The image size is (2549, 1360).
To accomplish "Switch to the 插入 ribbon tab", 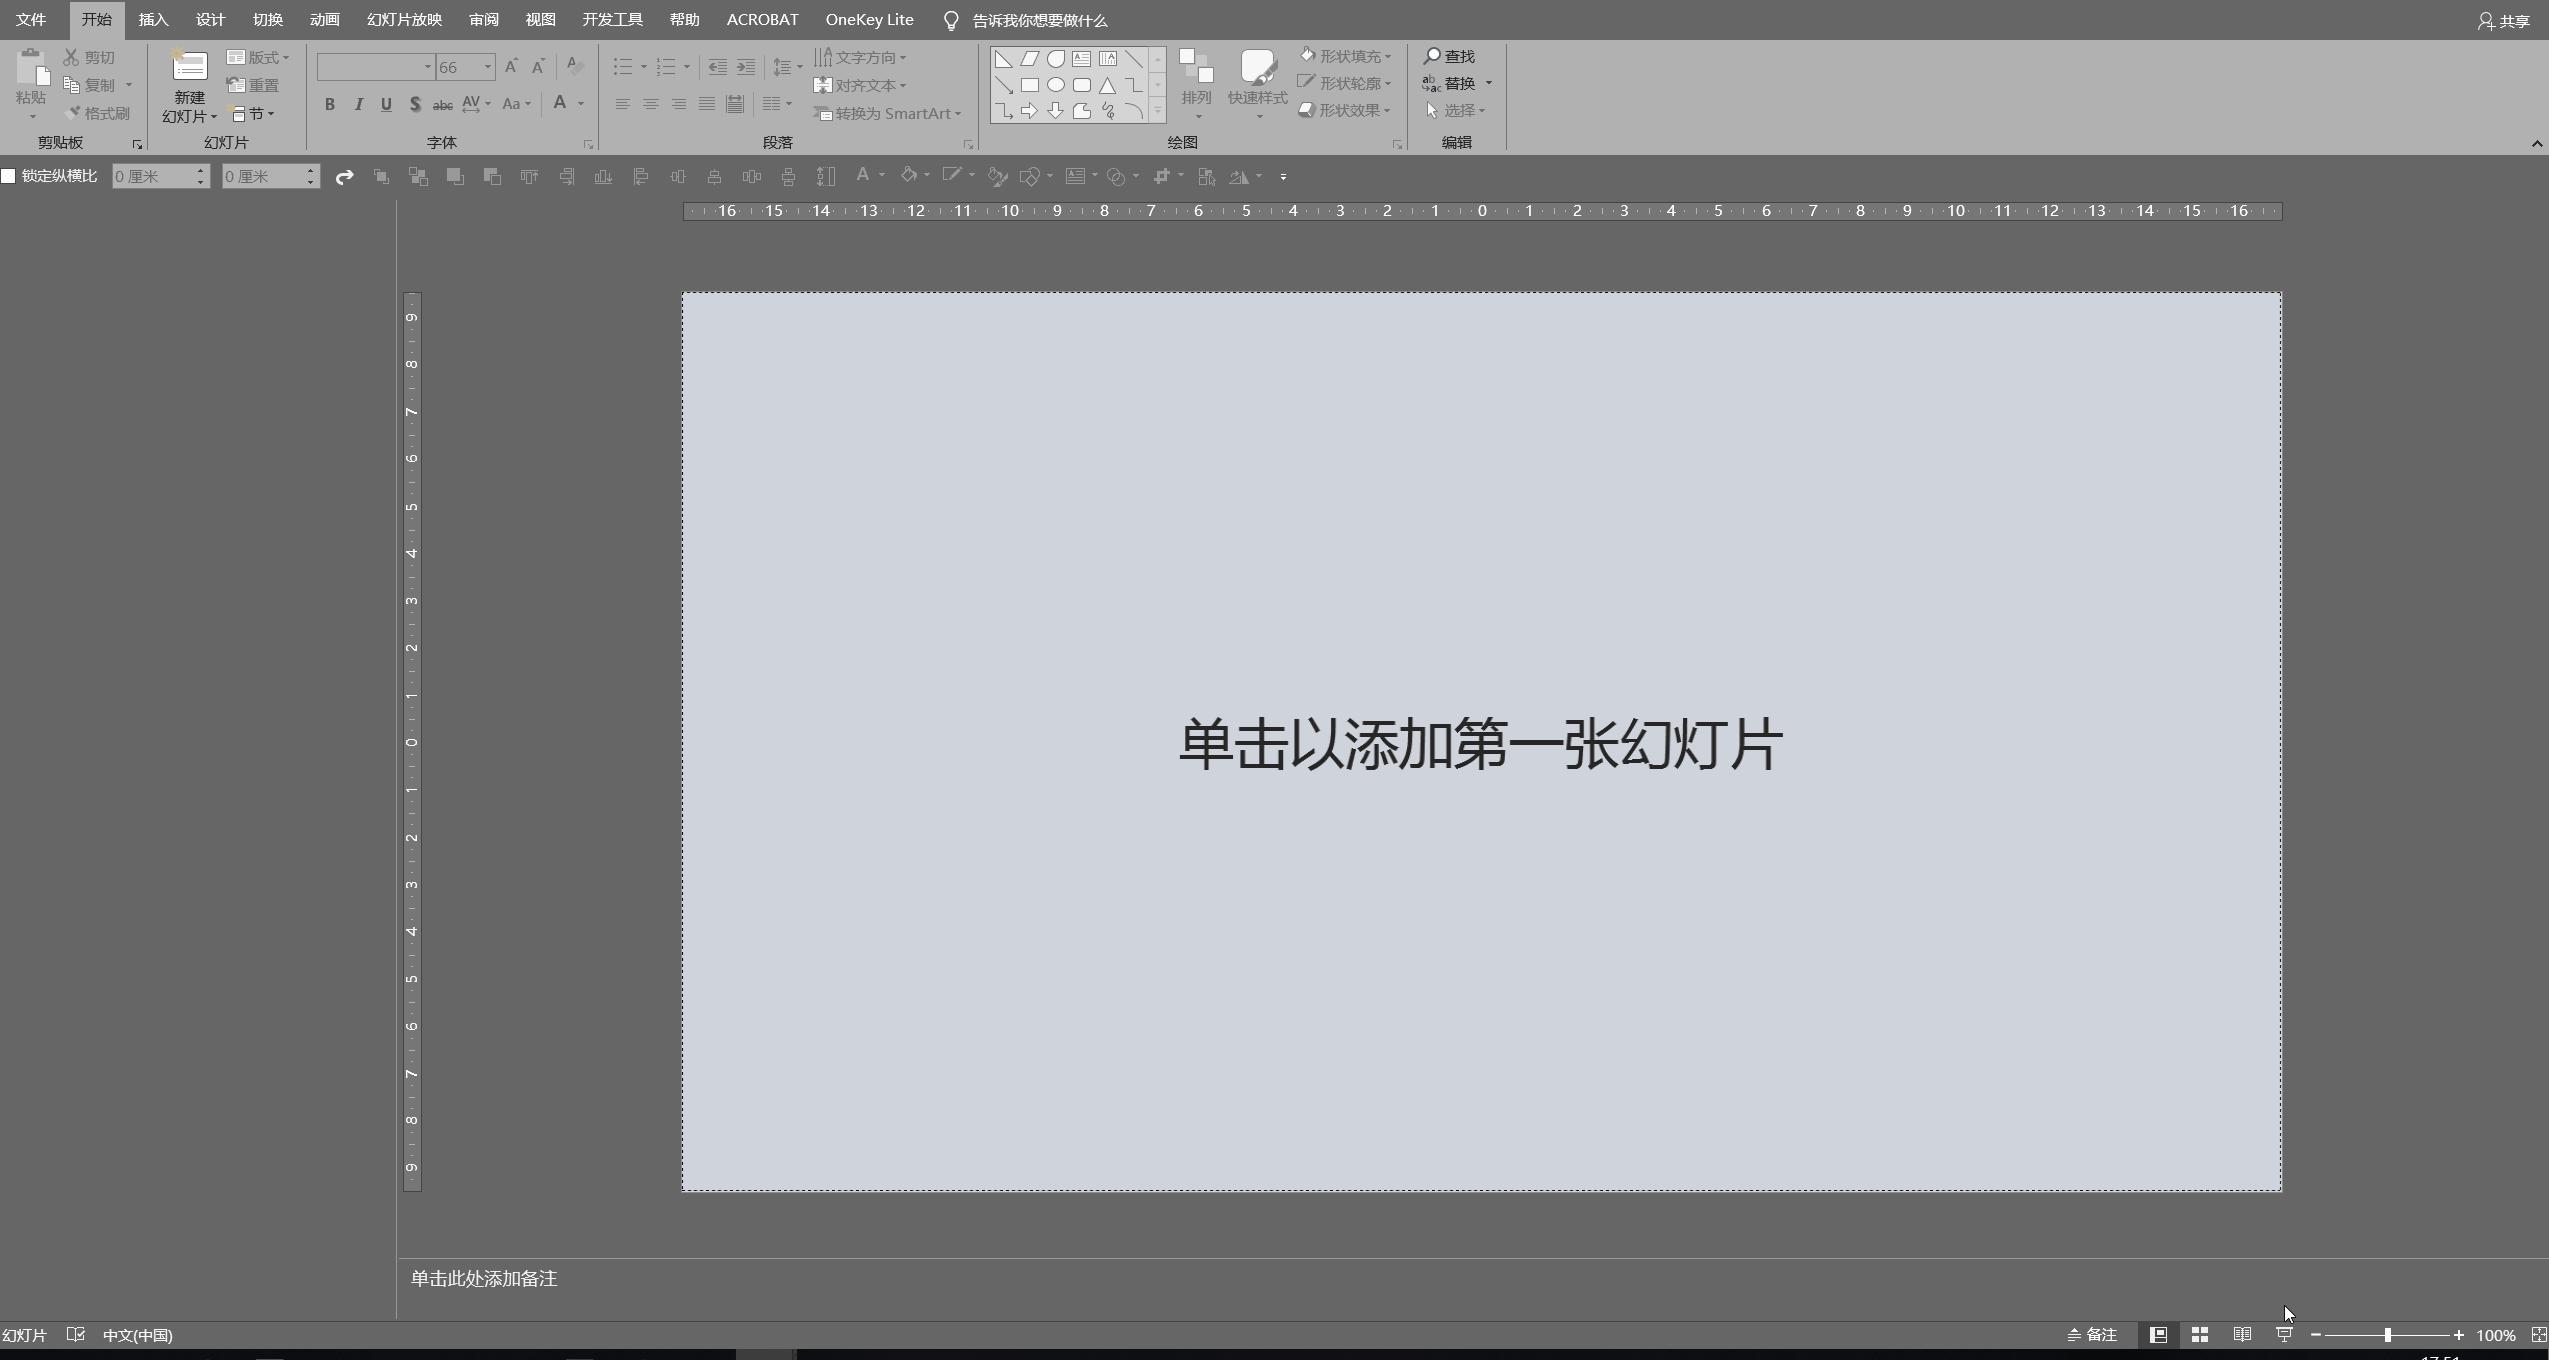I will 152,19.
